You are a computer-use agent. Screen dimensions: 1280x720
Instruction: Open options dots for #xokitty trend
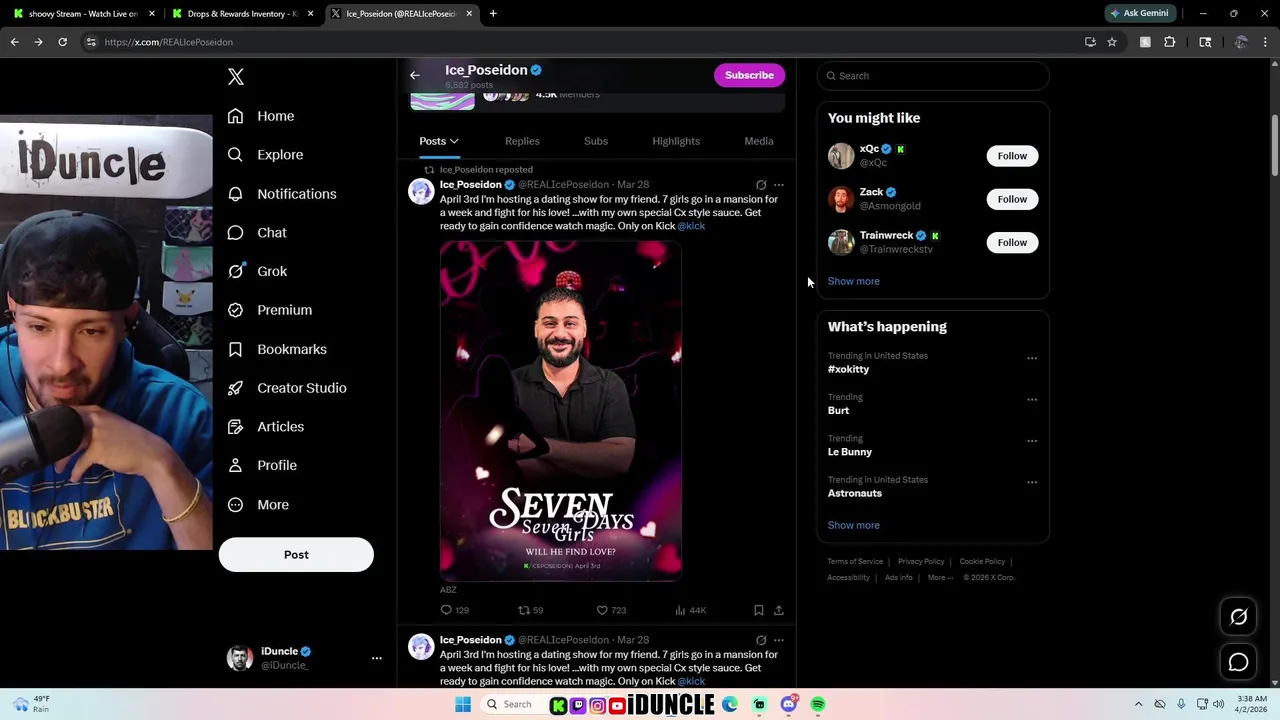(1032, 358)
